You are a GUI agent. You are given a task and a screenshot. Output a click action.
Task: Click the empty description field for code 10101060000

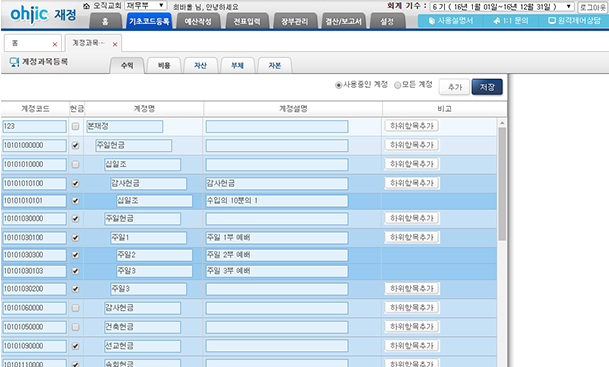(277, 308)
